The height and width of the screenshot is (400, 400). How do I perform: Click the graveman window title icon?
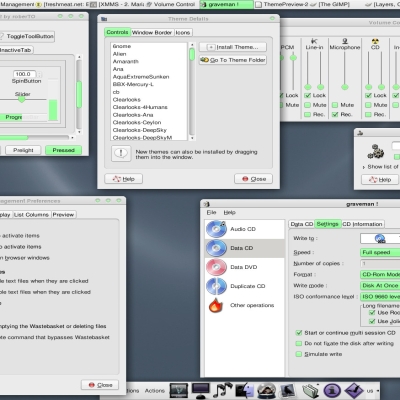207,204
